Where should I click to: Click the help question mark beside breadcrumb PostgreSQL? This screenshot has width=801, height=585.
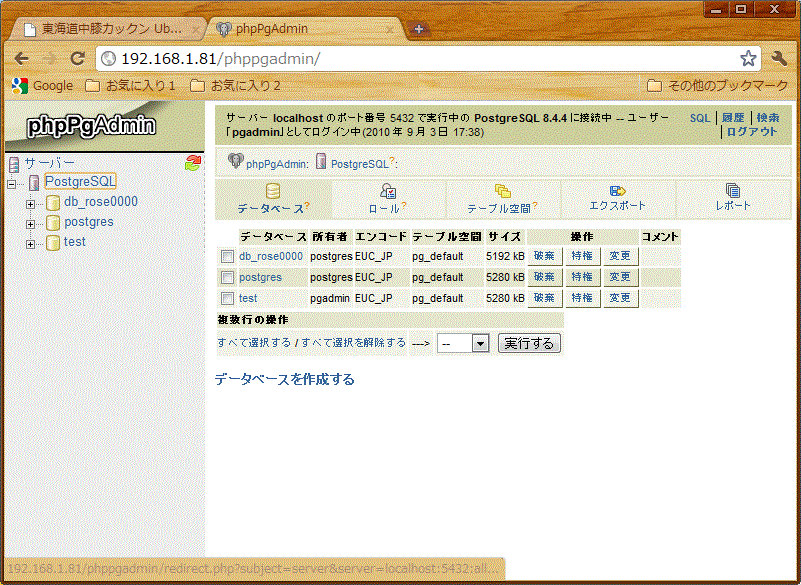392,160
